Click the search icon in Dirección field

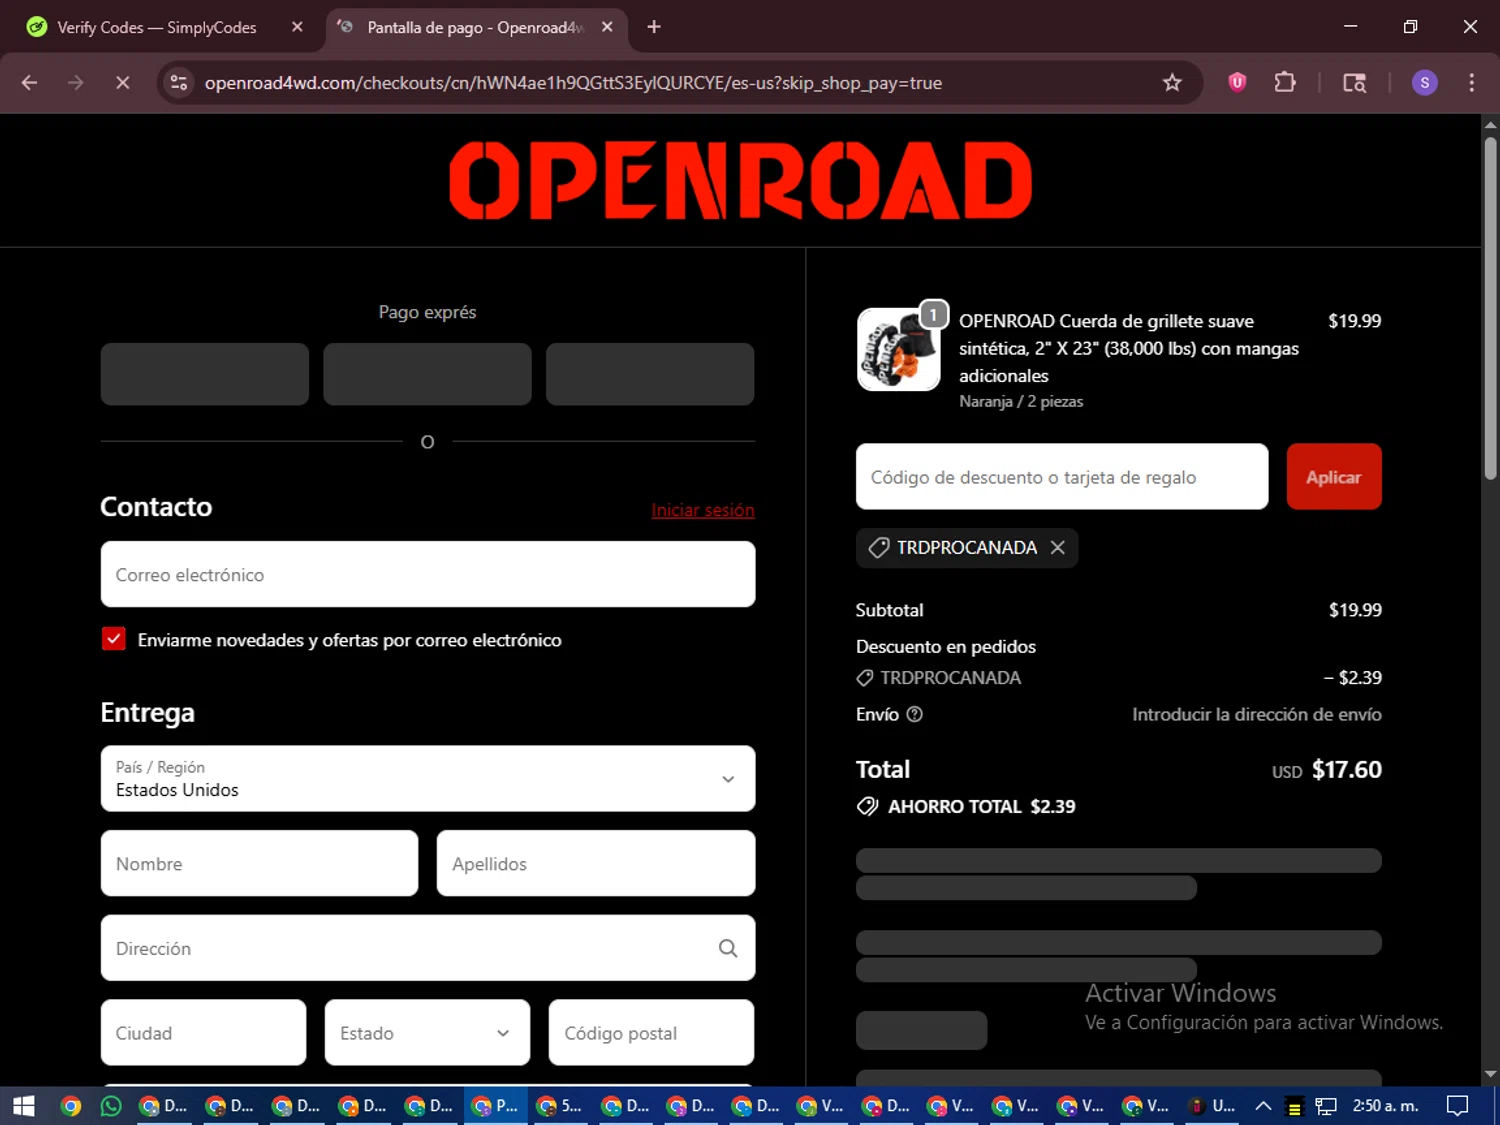[x=728, y=948]
